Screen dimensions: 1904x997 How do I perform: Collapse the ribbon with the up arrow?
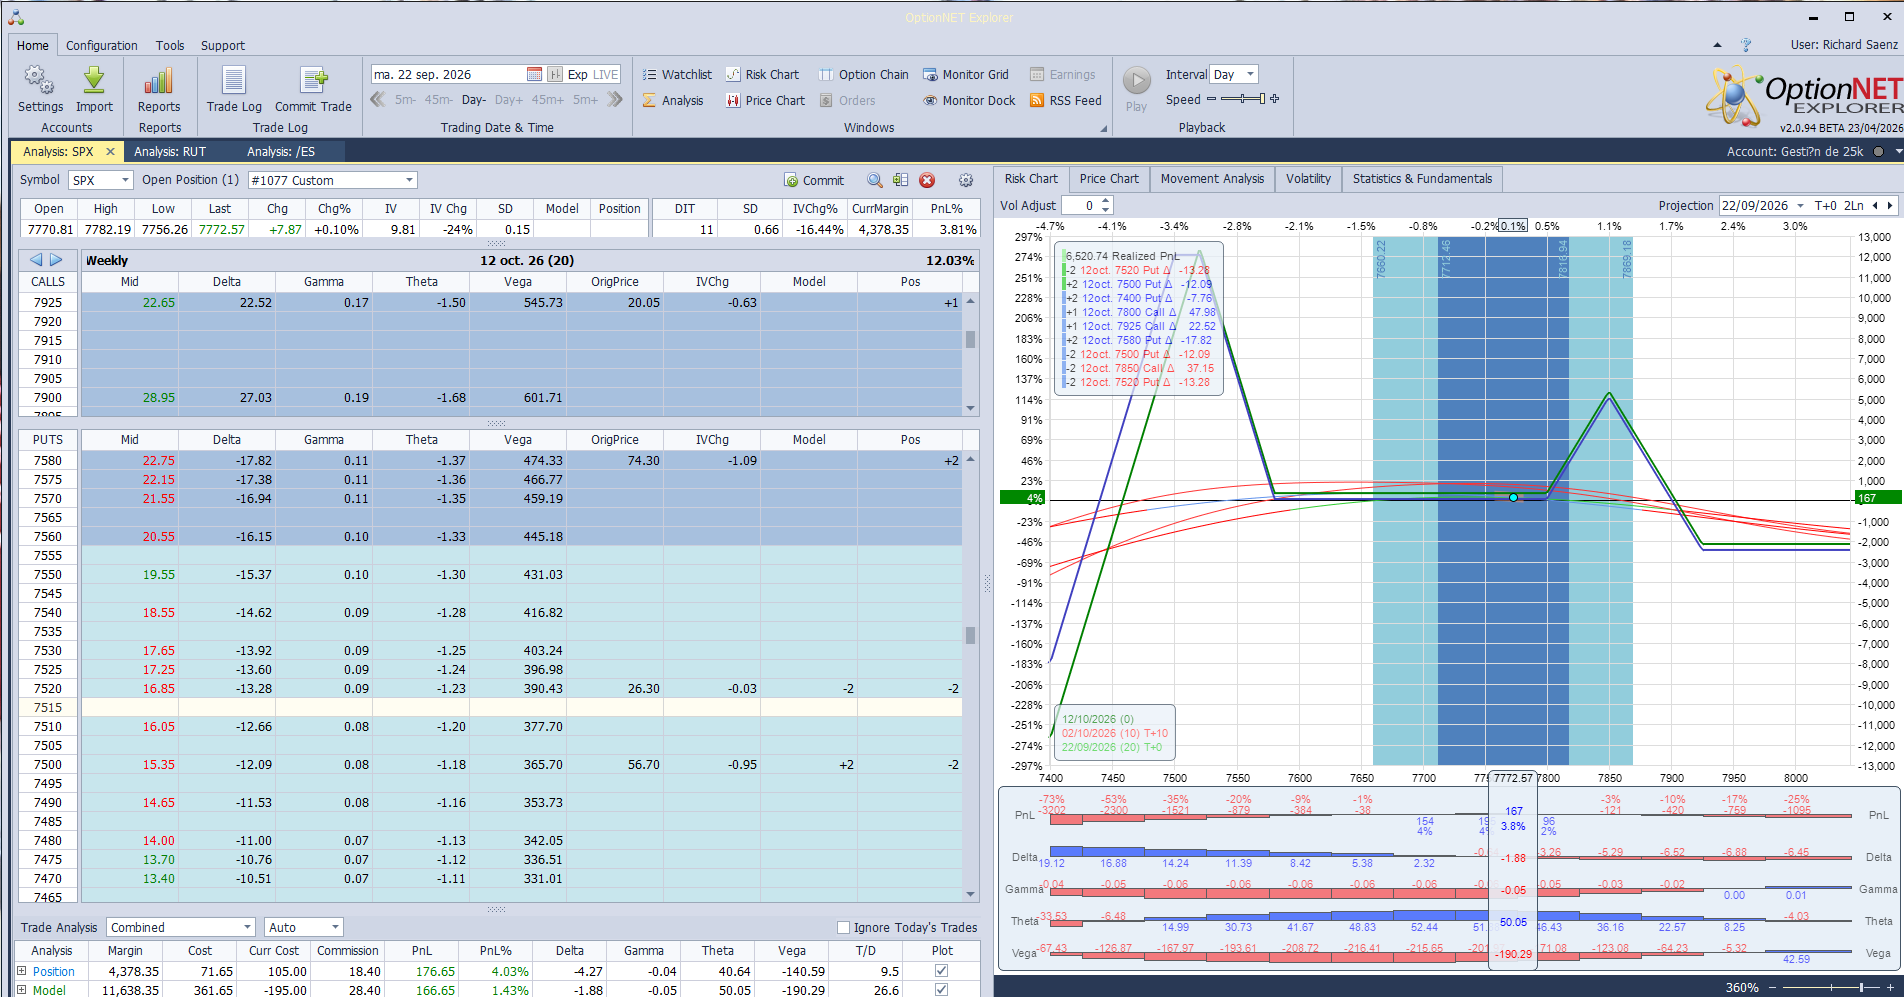coord(1717,45)
